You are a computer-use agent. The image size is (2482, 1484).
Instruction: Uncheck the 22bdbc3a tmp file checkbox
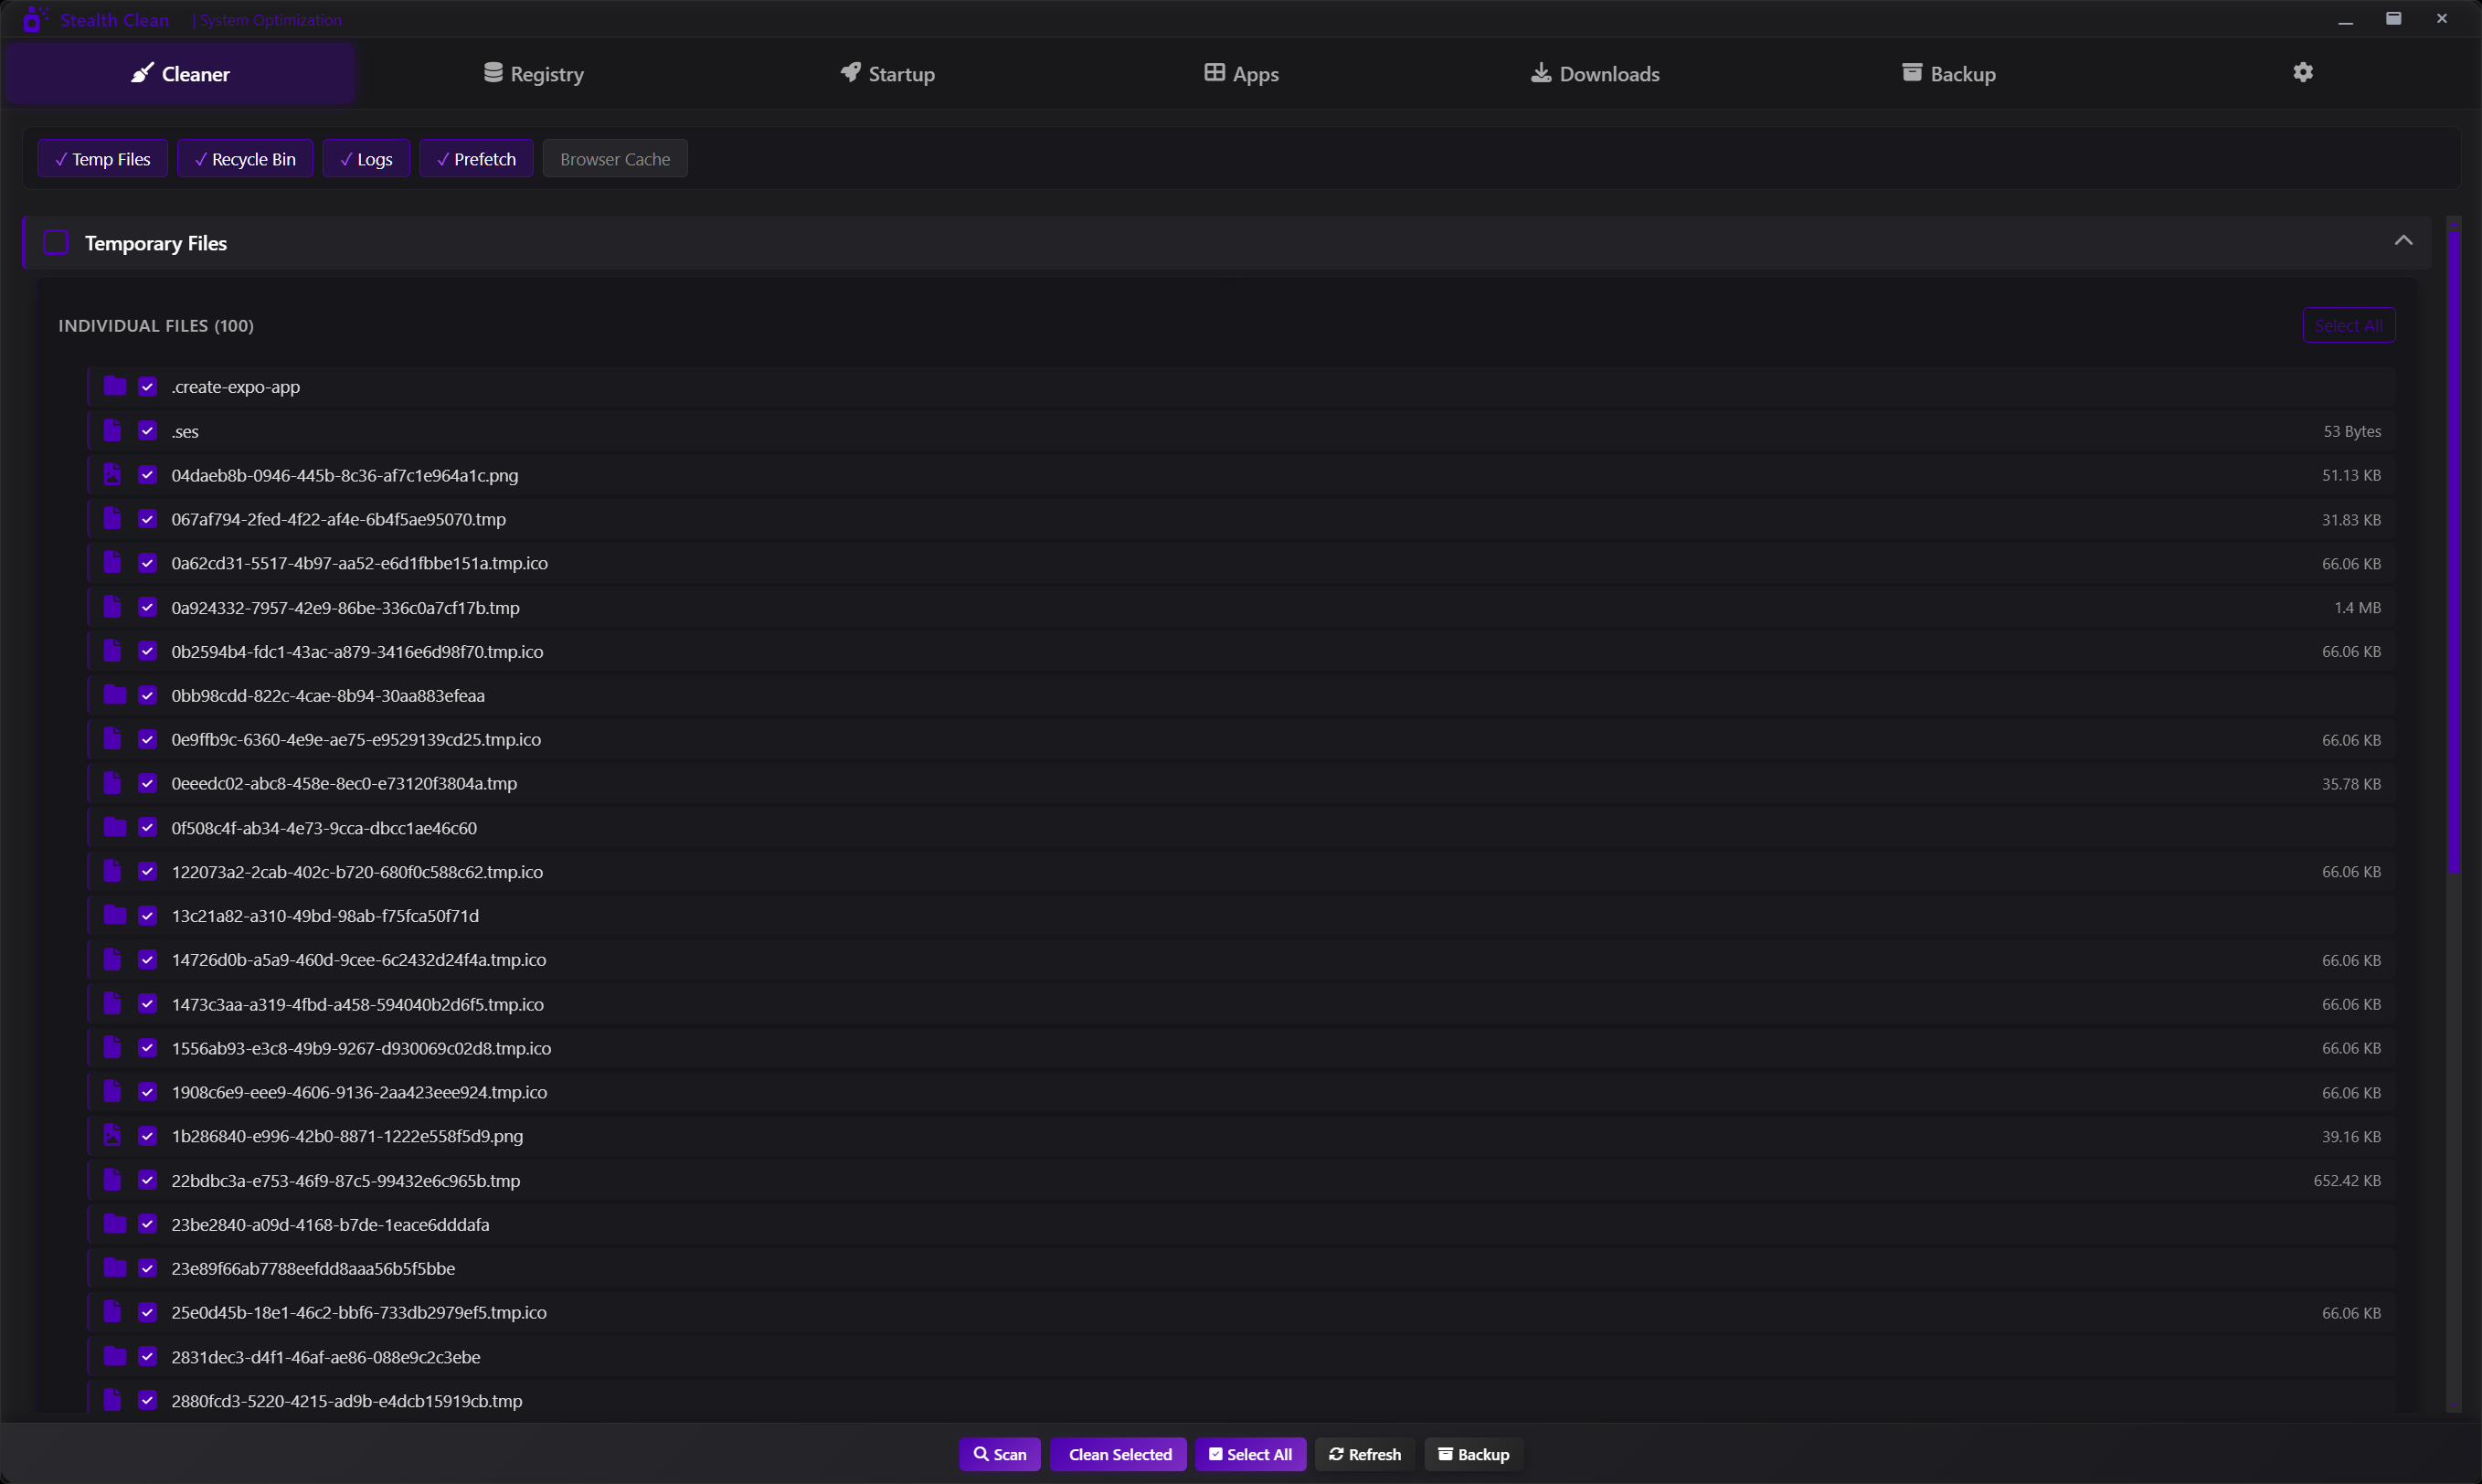click(x=148, y=1180)
